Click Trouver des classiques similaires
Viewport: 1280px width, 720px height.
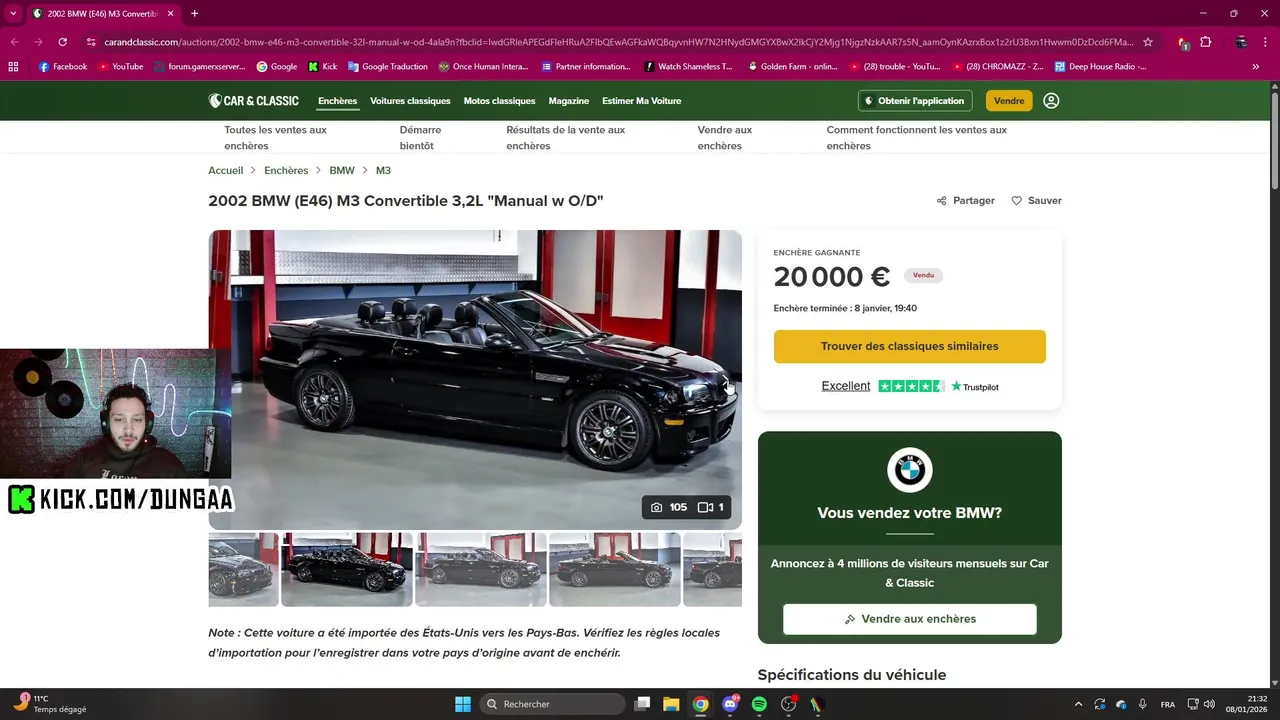[910, 346]
